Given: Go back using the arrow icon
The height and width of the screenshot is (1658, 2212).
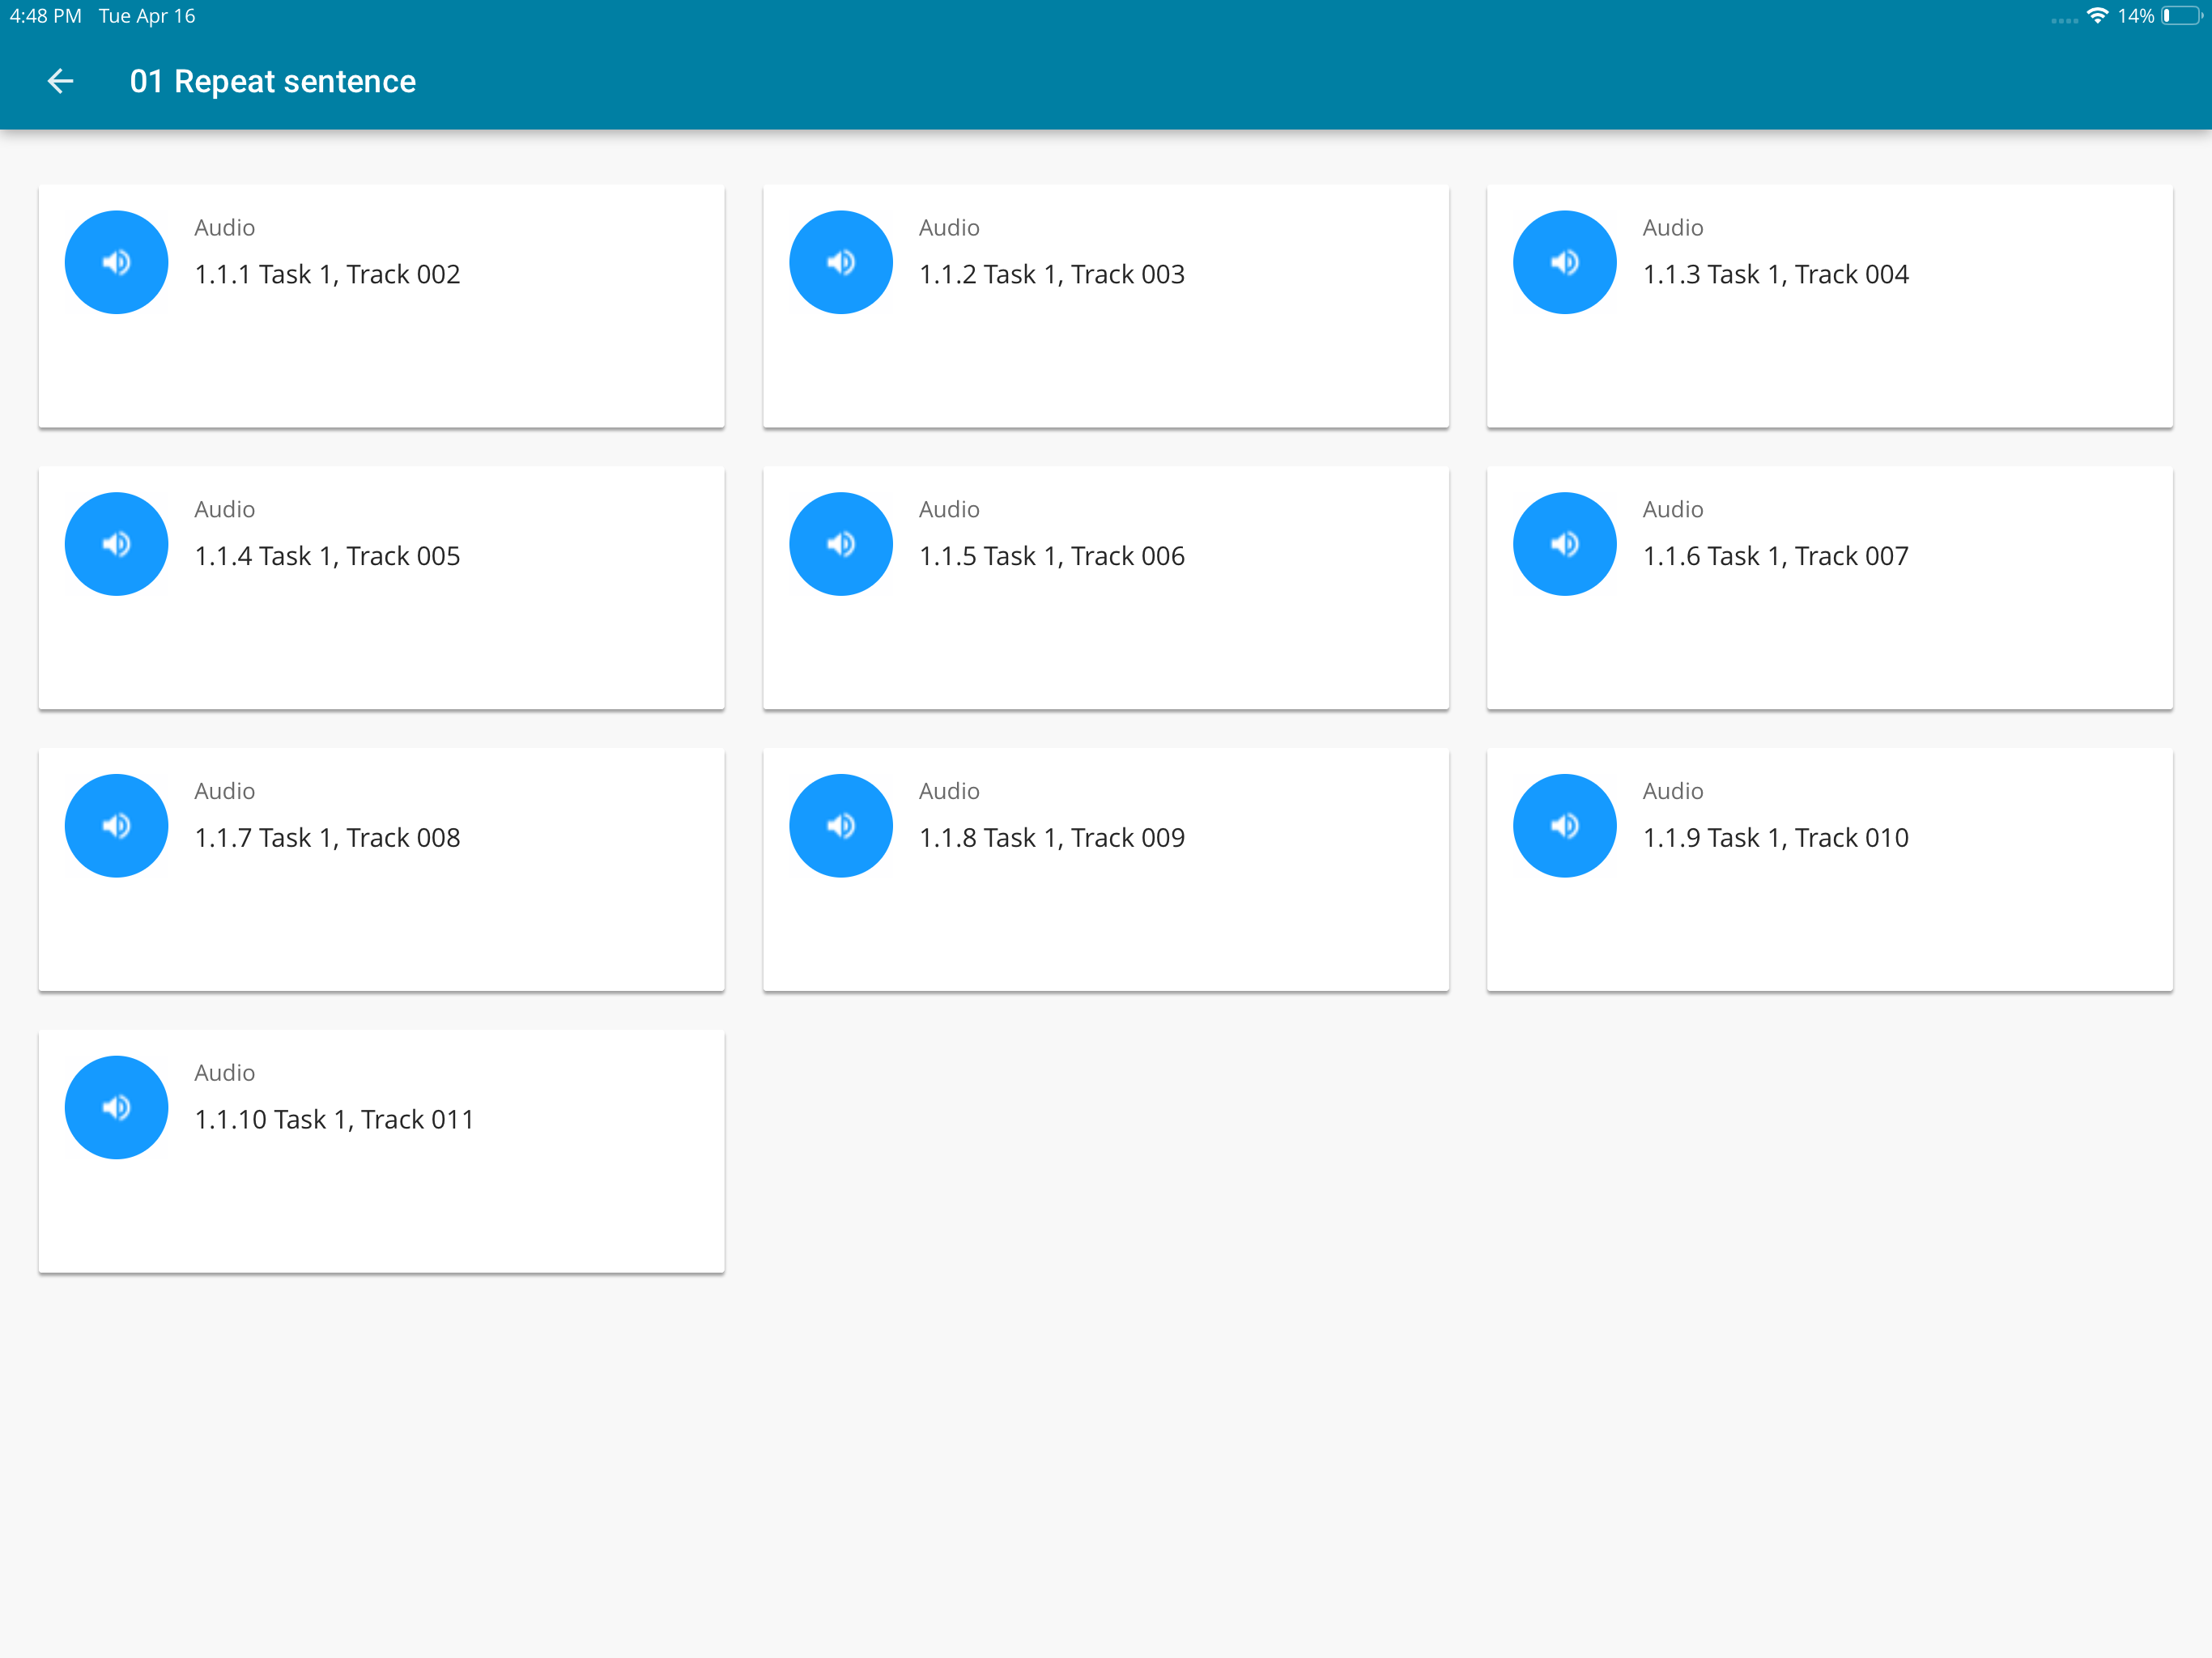Looking at the screenshot, I should tap(60, 81).
